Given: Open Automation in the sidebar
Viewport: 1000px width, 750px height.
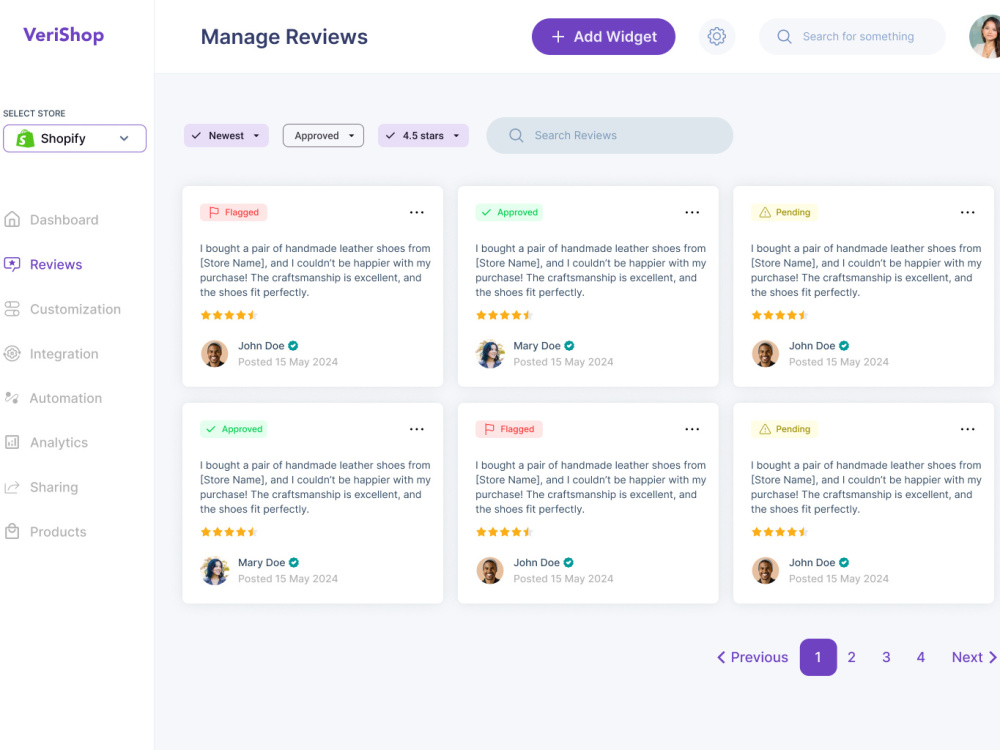Looking at the screenshot, I should click(x=66, y=398).
